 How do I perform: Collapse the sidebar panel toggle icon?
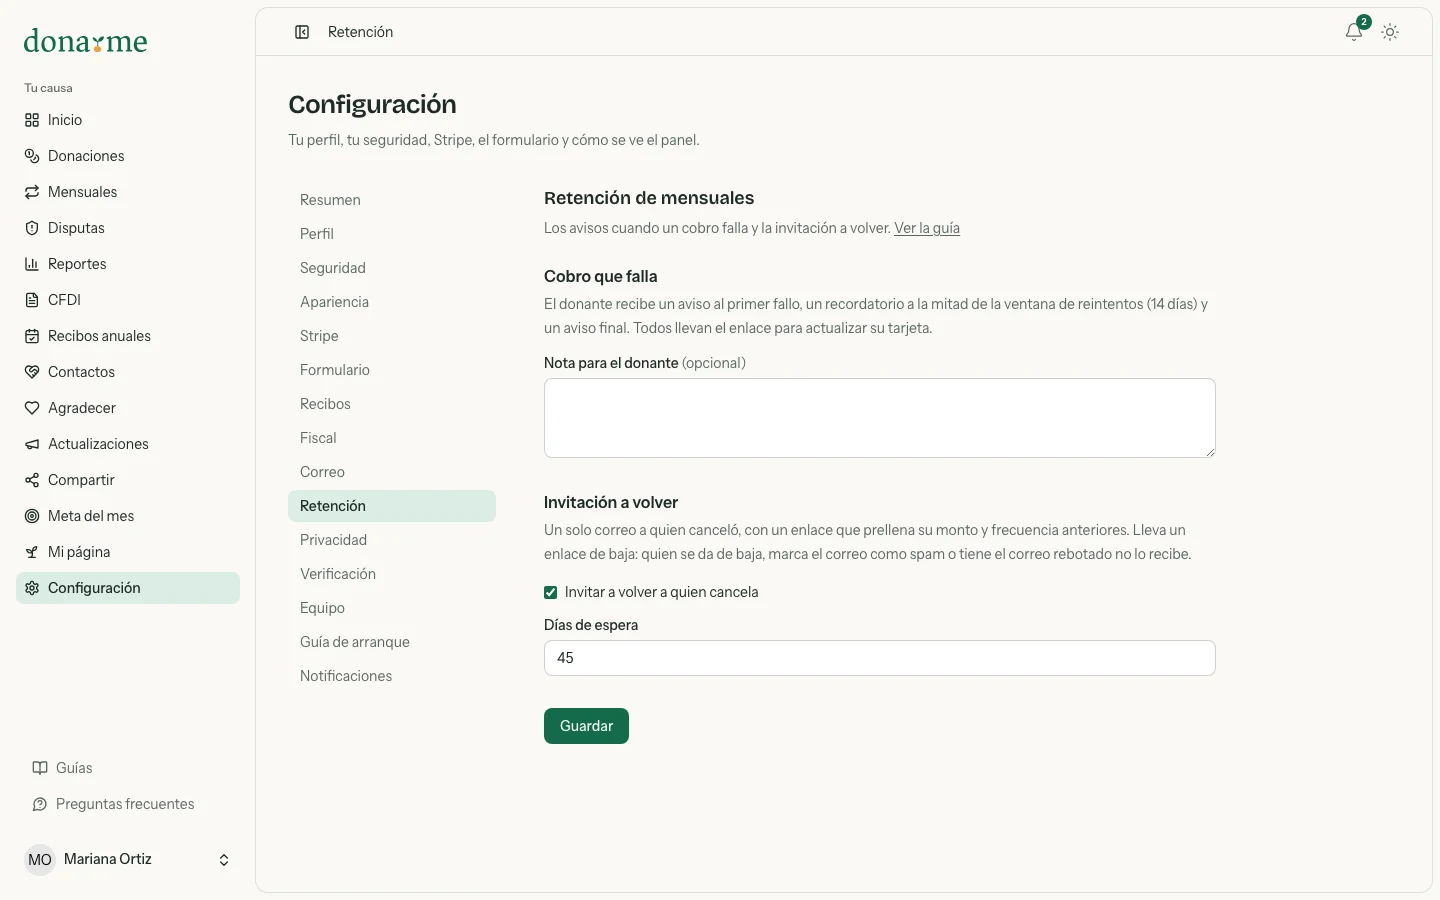pyautogui.click(x=302, y=32)
